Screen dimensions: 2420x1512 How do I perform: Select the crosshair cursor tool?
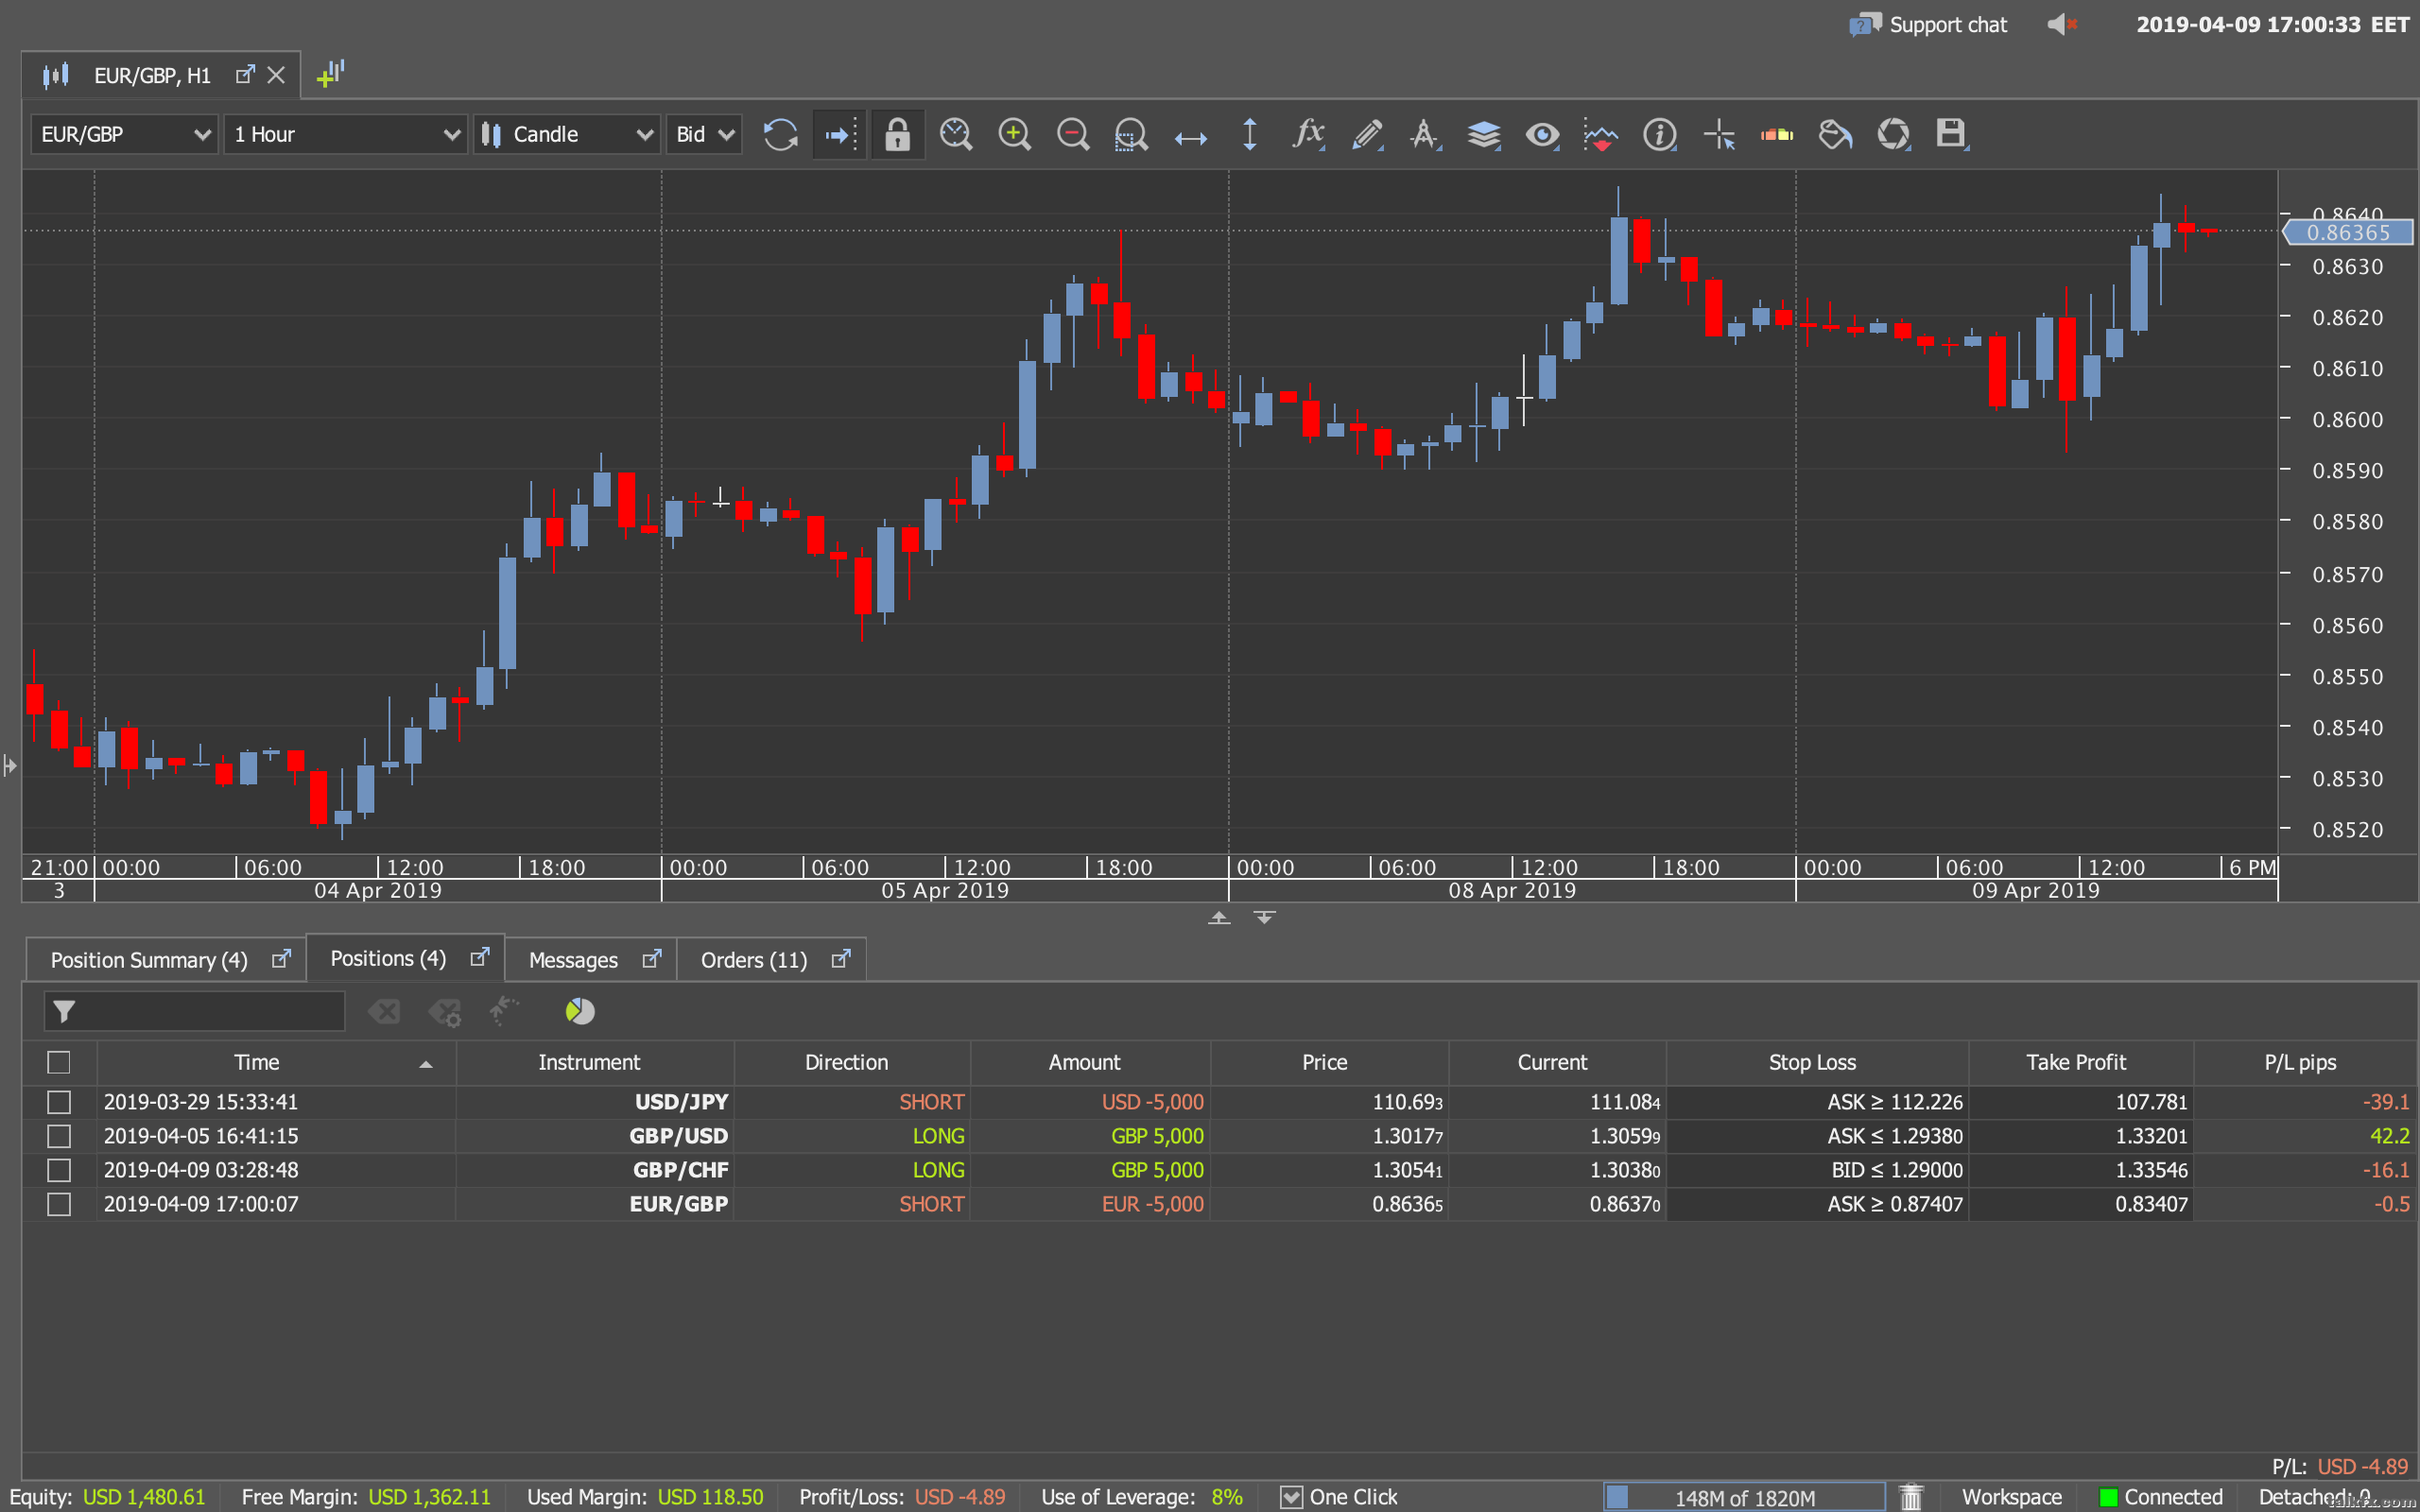pyautogui.click(x=1719, y=134)
